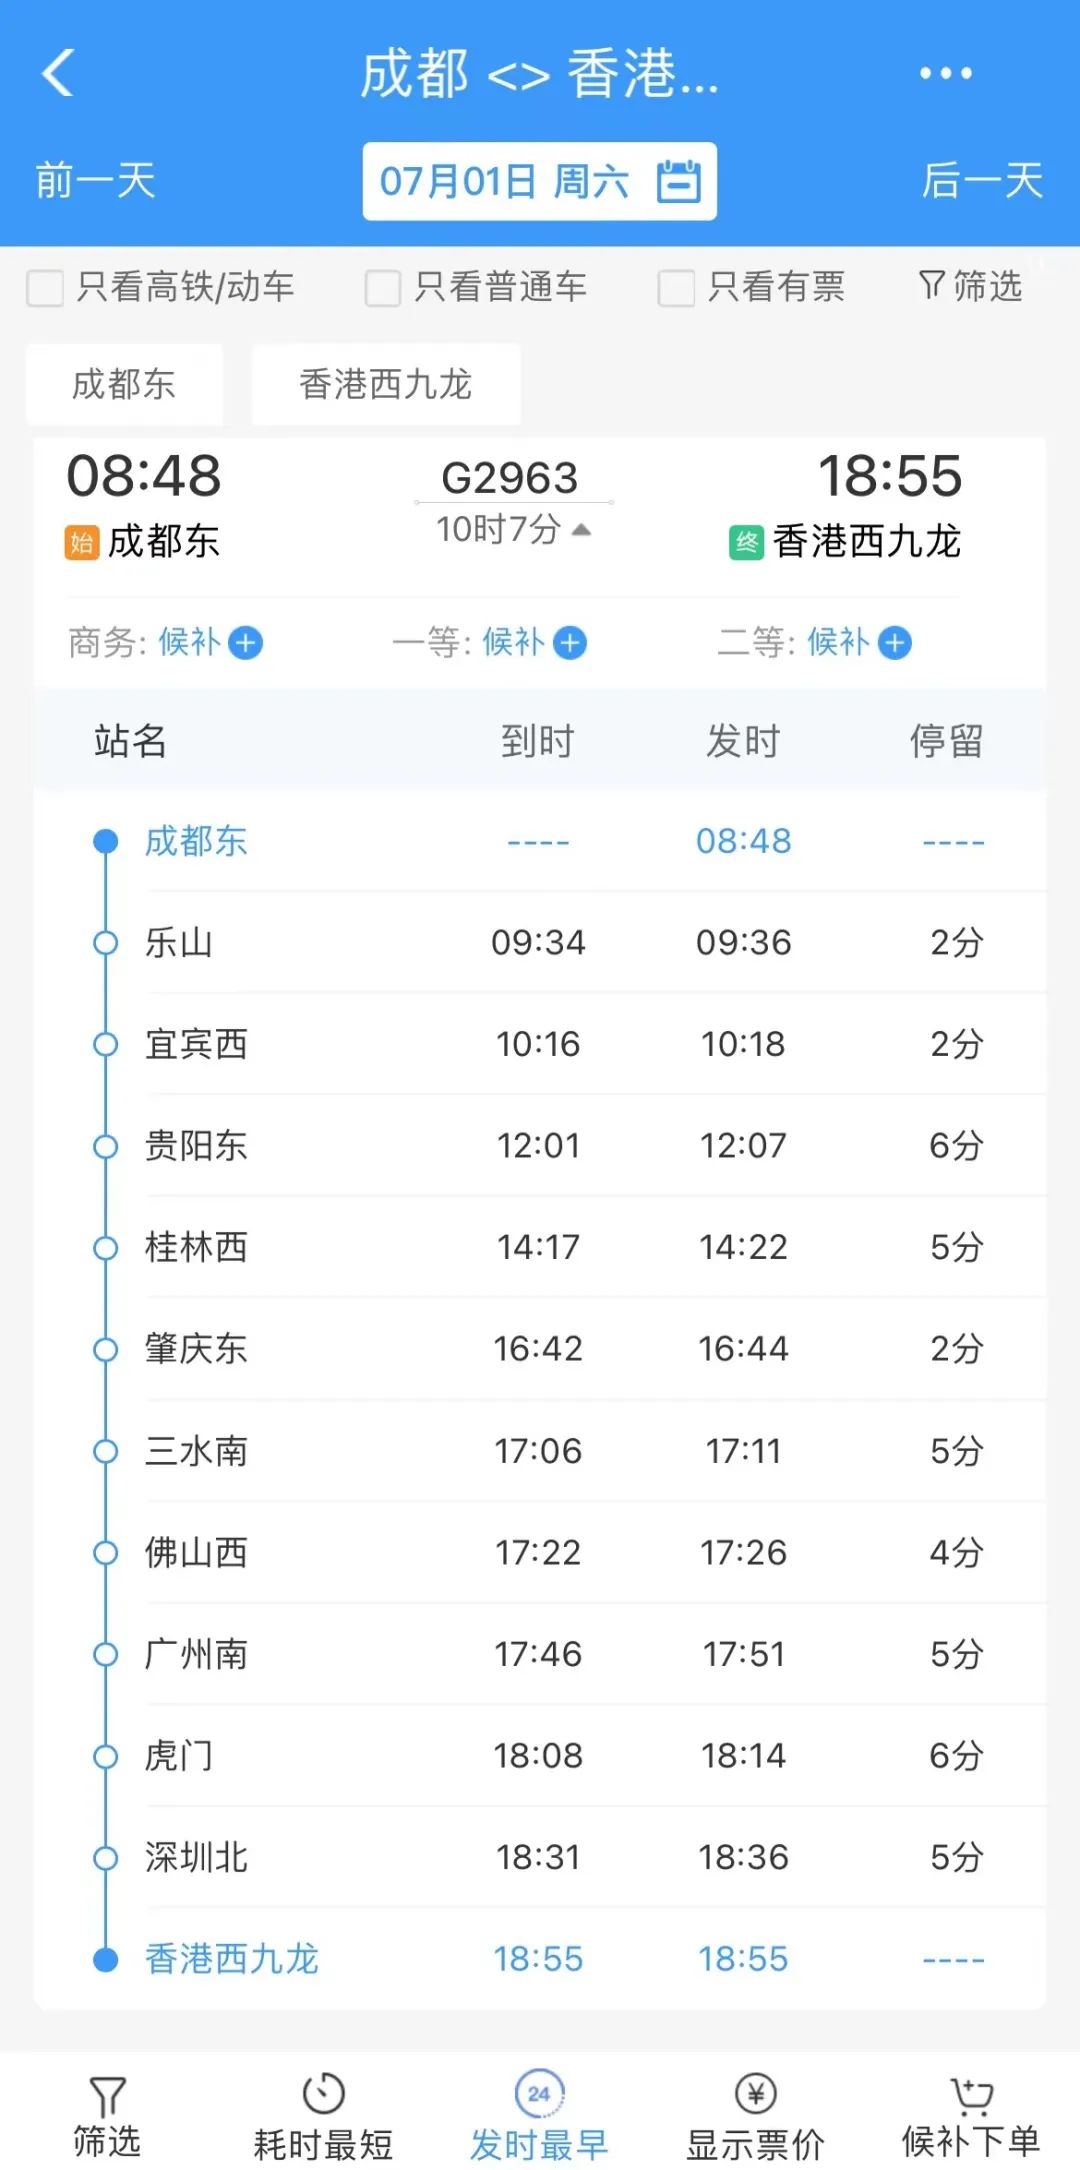Open 候补下单 cart icon

tap(971, 2092)
